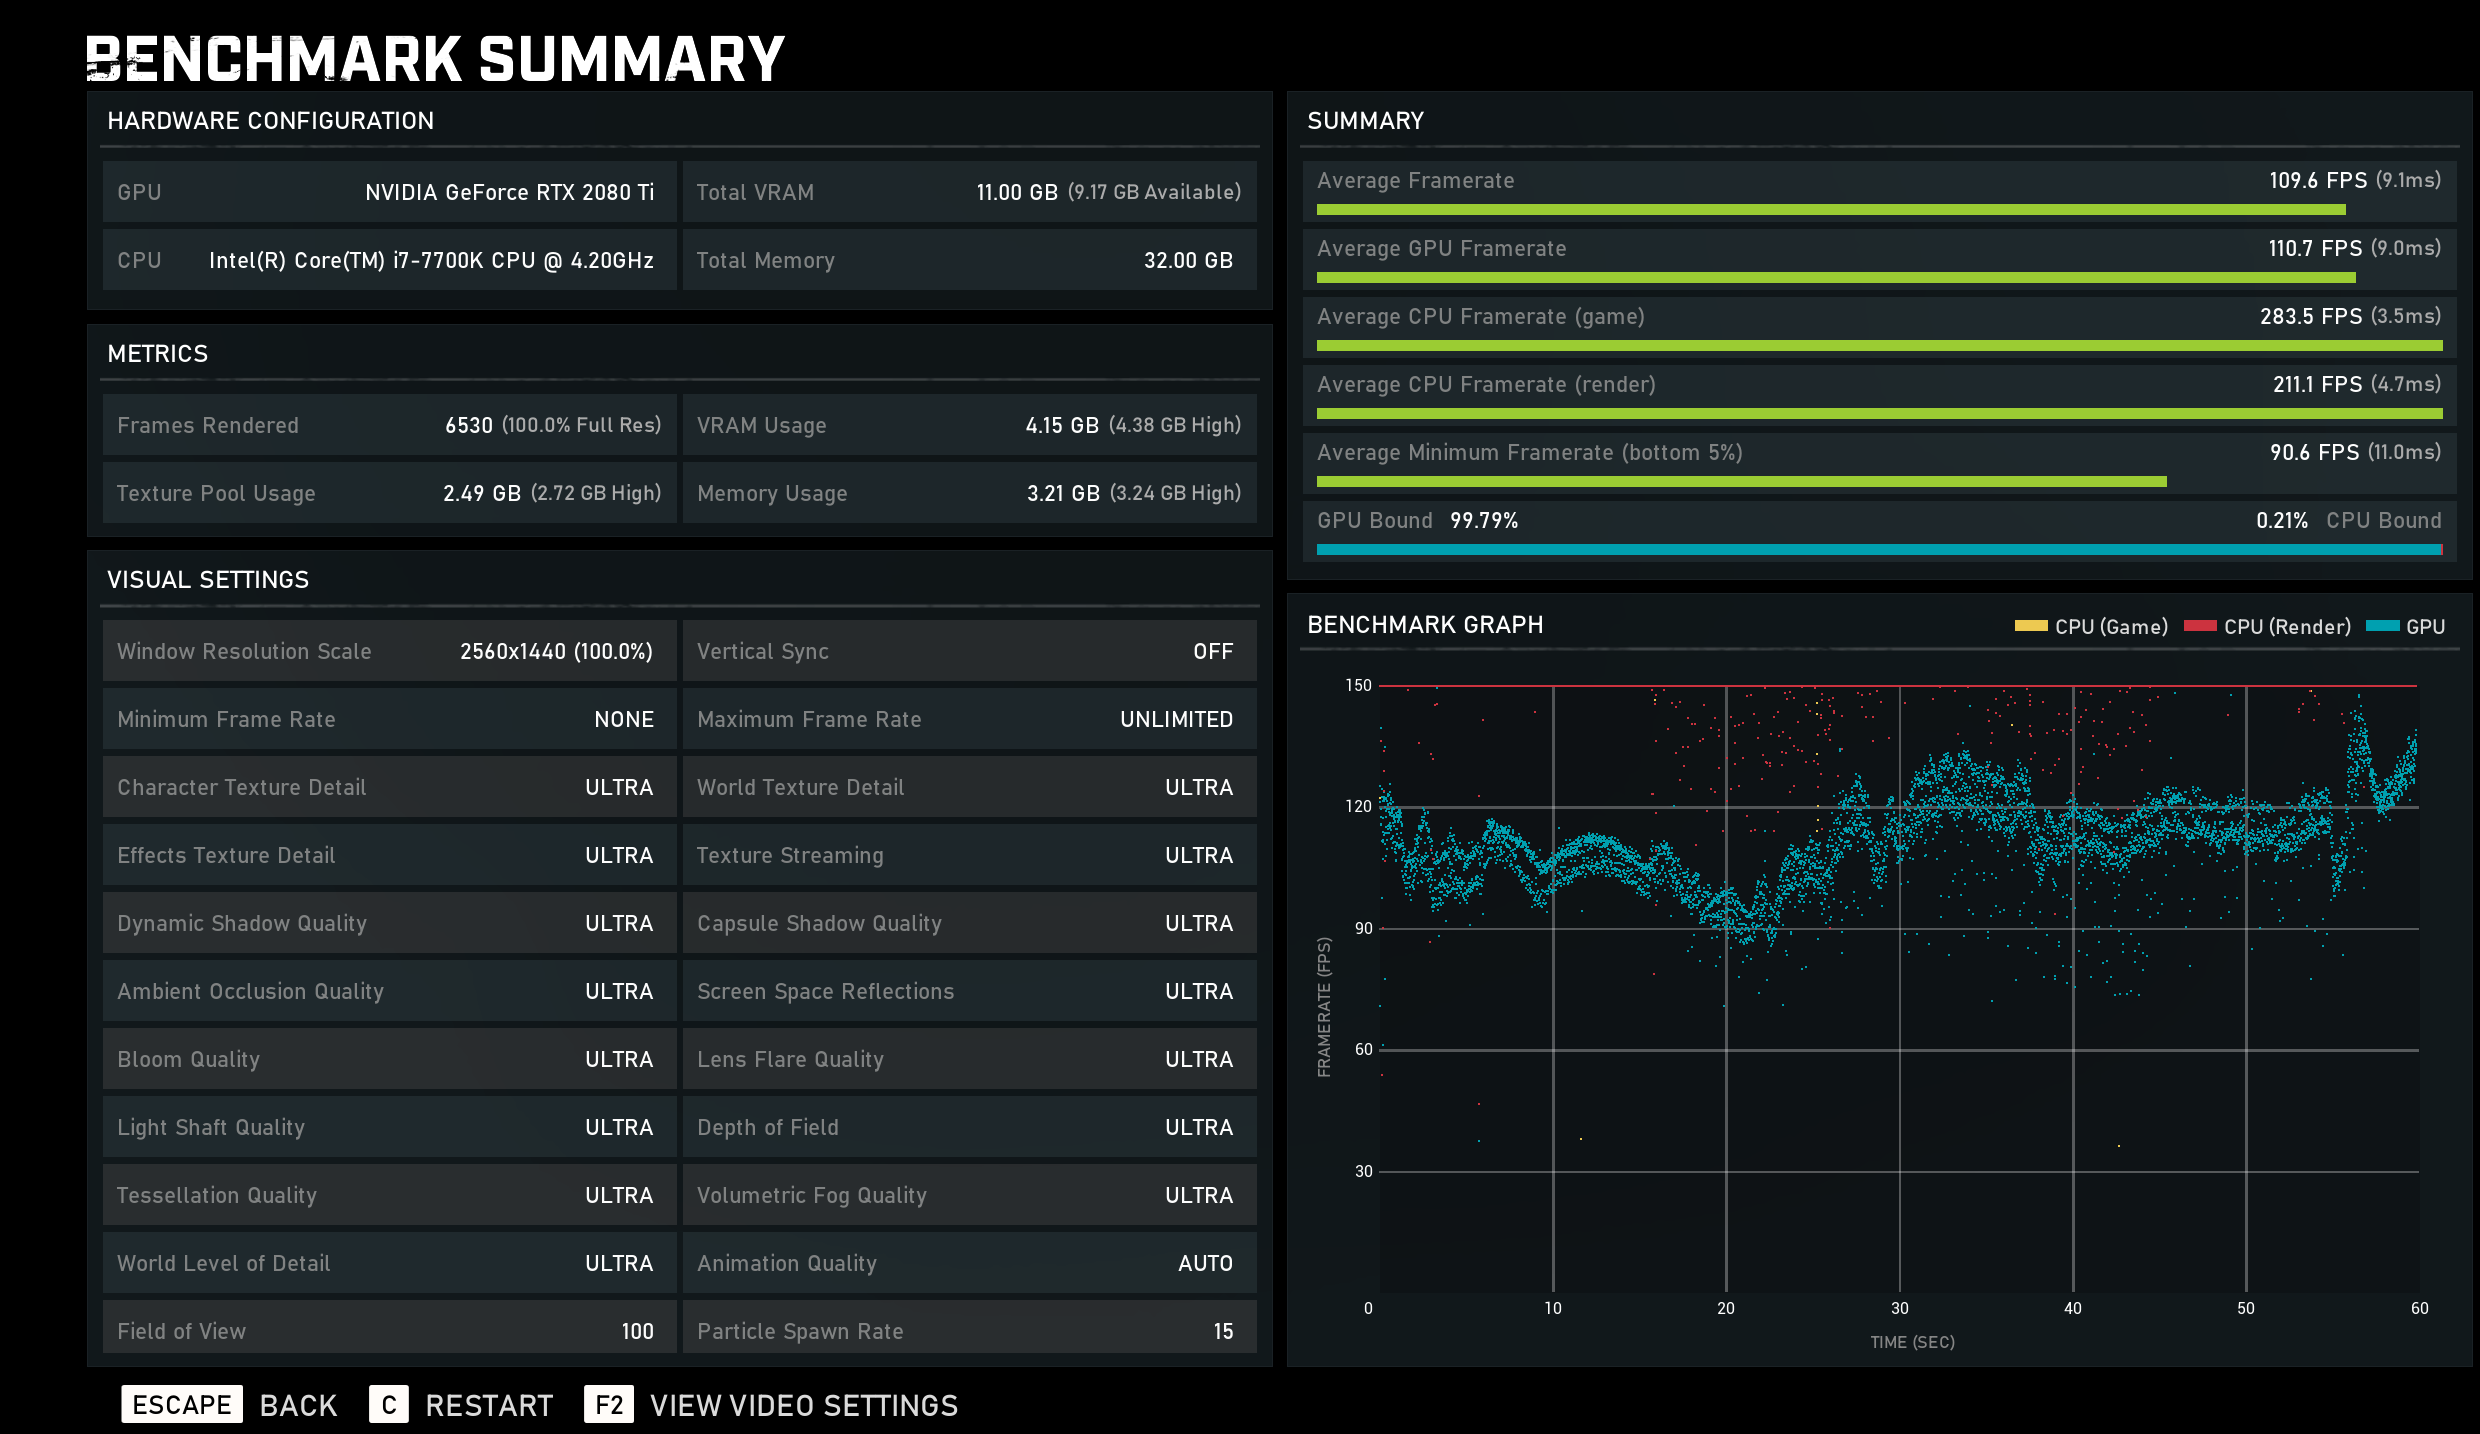Click the red CPU (Render) legend swatch

pyautogui.click(x=2200, y=626)
